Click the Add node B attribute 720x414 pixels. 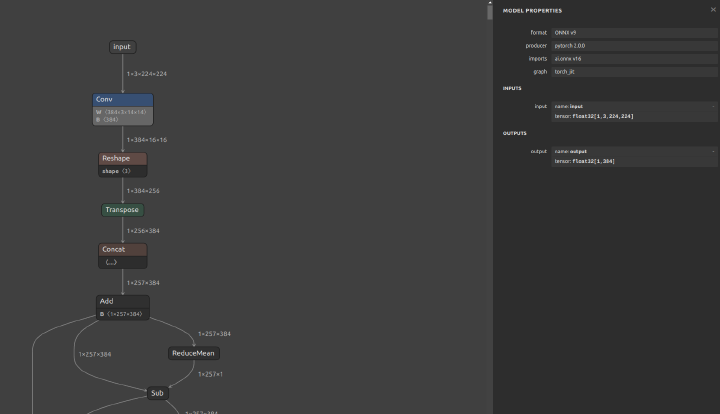122,314
